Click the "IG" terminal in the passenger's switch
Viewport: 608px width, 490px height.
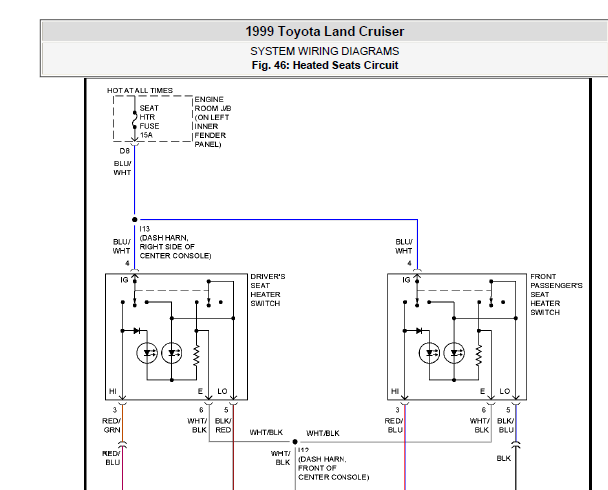click(x=406, y=280)
